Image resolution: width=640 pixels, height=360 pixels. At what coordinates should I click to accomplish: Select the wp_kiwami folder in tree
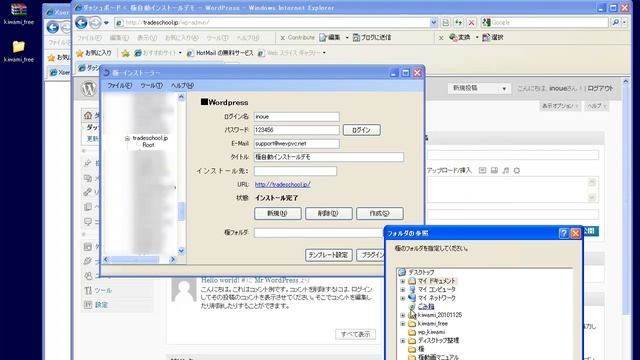point(431,332)
